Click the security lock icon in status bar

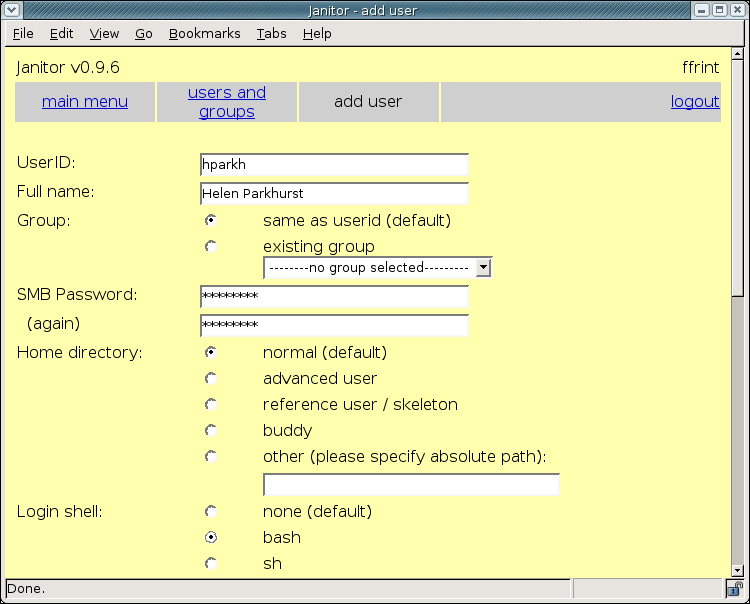click(x=735, y=589)
